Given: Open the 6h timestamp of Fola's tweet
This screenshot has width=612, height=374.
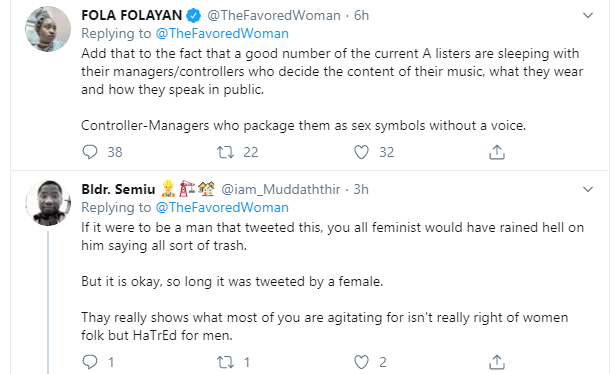Looking at the screenshot, I should 361,15.
